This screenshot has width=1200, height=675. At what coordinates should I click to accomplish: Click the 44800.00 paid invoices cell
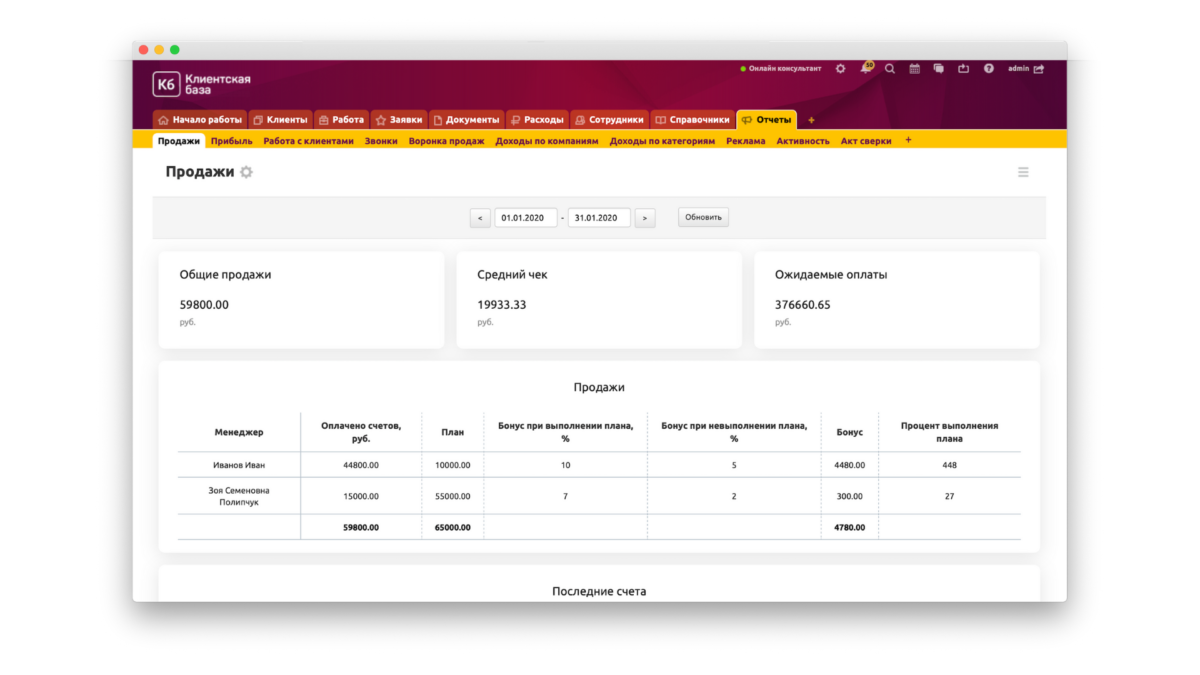click(x=361, y=465)
